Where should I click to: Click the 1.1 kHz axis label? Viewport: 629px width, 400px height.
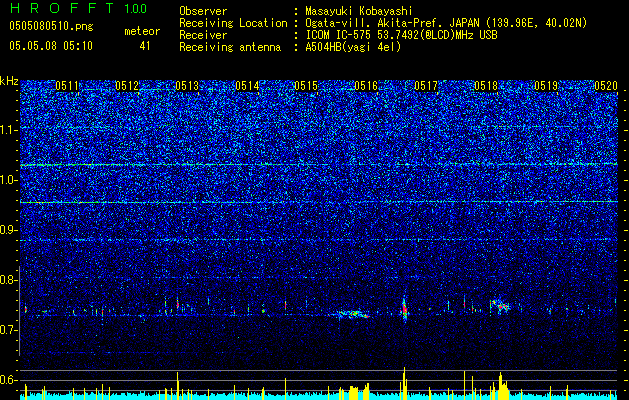coord(9,130)
